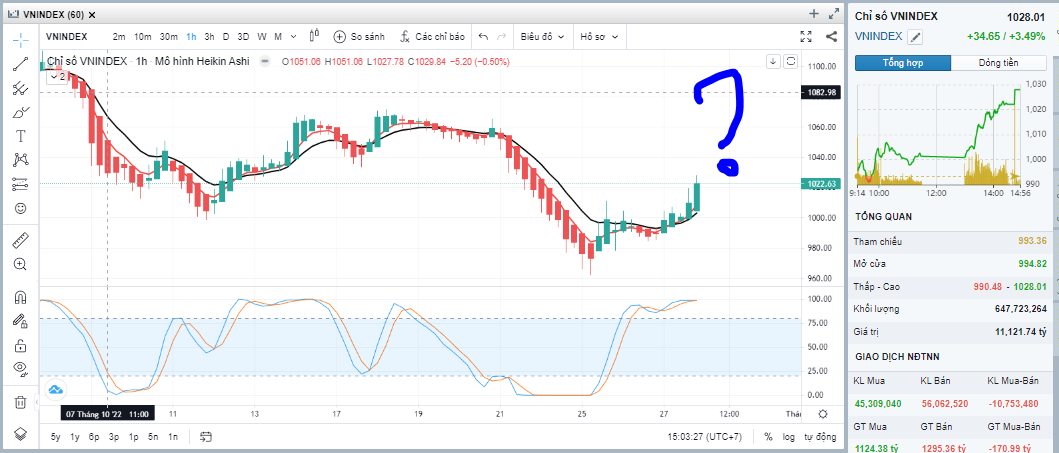Open the cloud indicator icon in the stochastic pane
This screenshot has height=453, width=1059.
[x=55, y=390]
